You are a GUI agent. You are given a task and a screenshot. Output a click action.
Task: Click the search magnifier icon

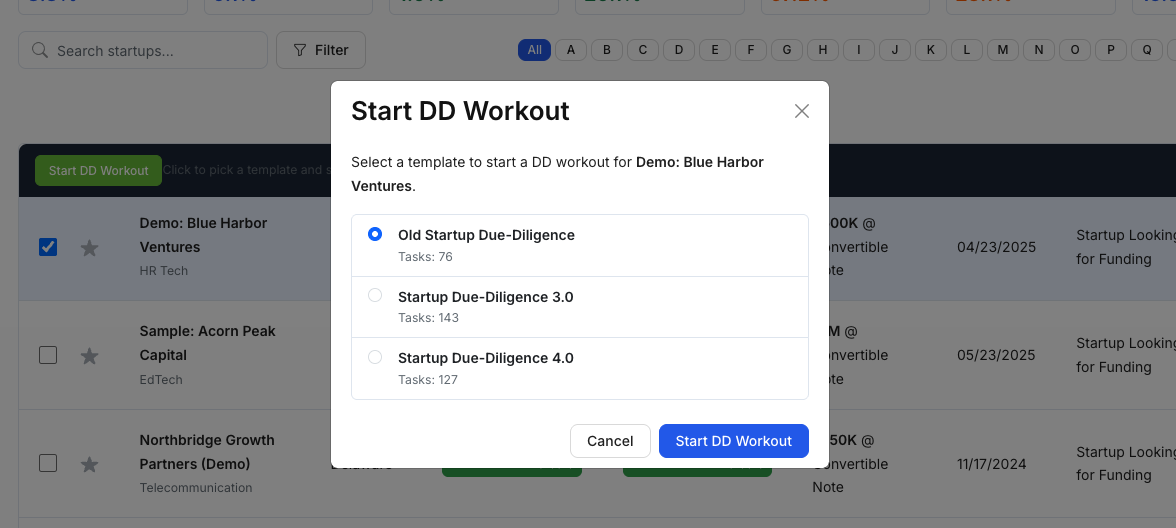[x=40, y=50]
